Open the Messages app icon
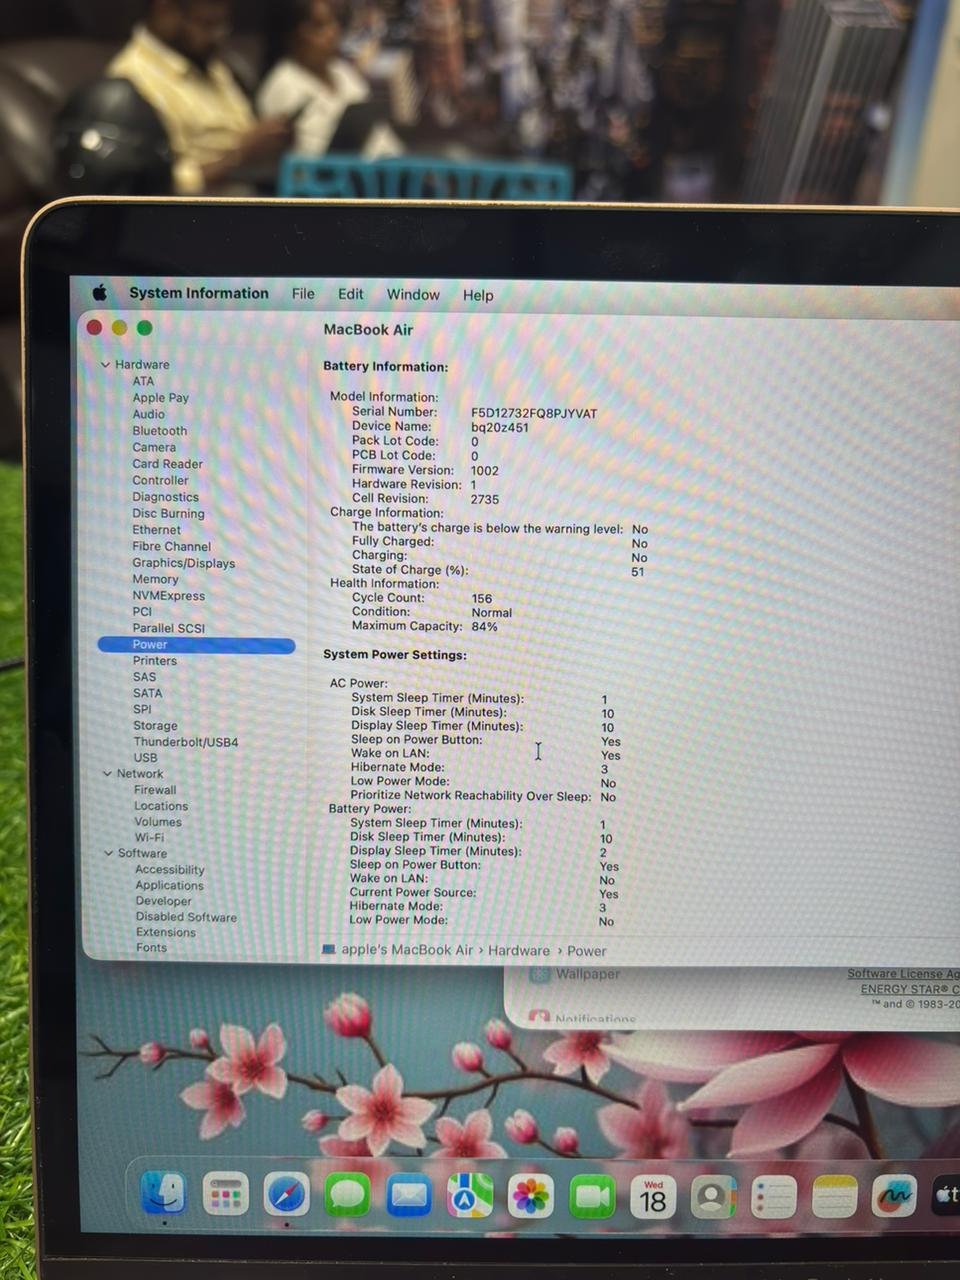The height and width of the screenshot is (1280, 960). click(x=347, y=1195)
